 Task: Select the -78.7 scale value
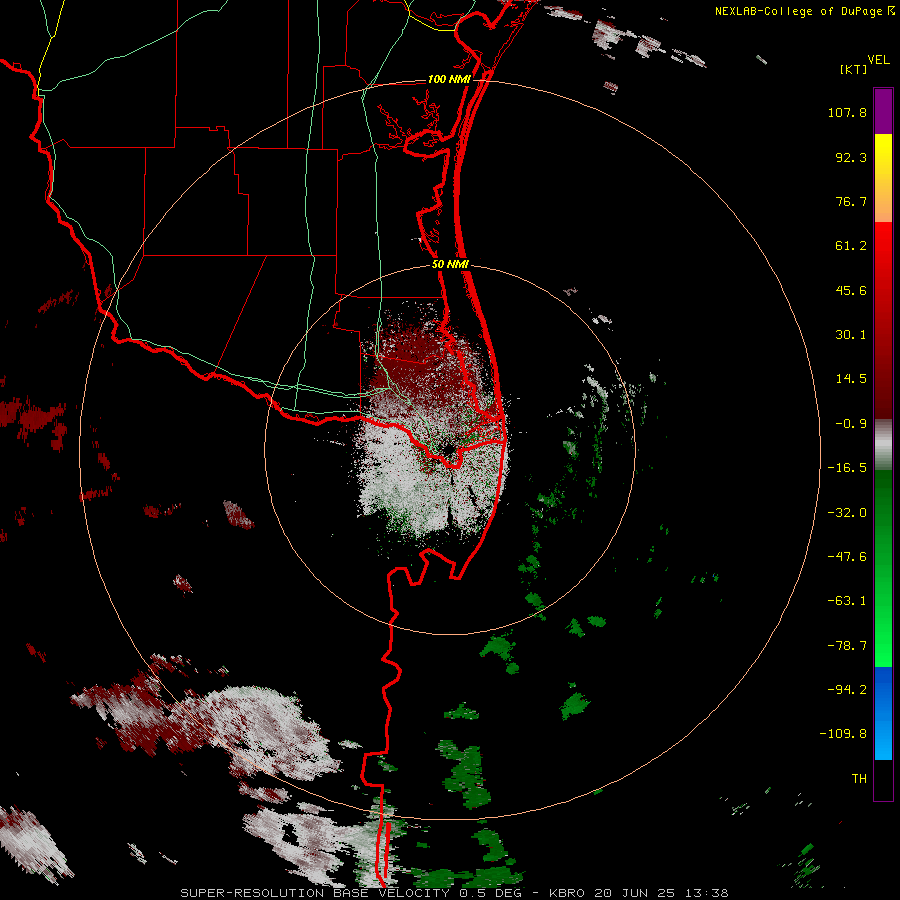847,646
